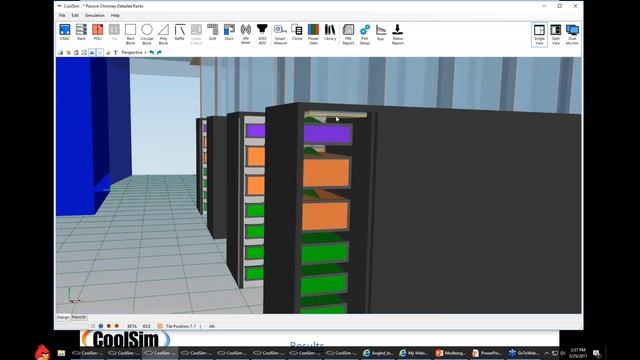Click the Run simulation icon

click(381, 32)
